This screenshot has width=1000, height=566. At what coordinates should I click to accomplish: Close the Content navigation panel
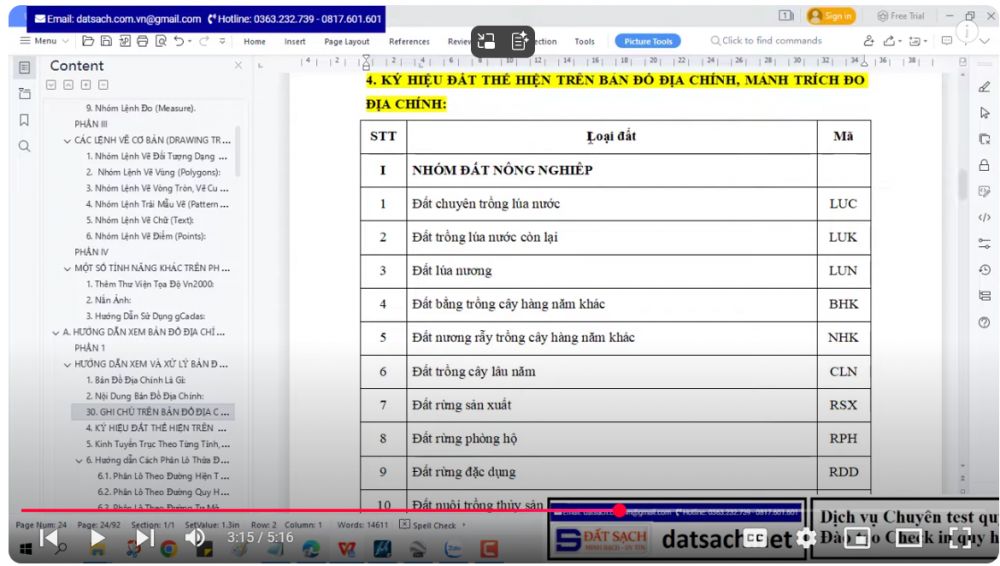pyautogui.click(x=238, y=65)
